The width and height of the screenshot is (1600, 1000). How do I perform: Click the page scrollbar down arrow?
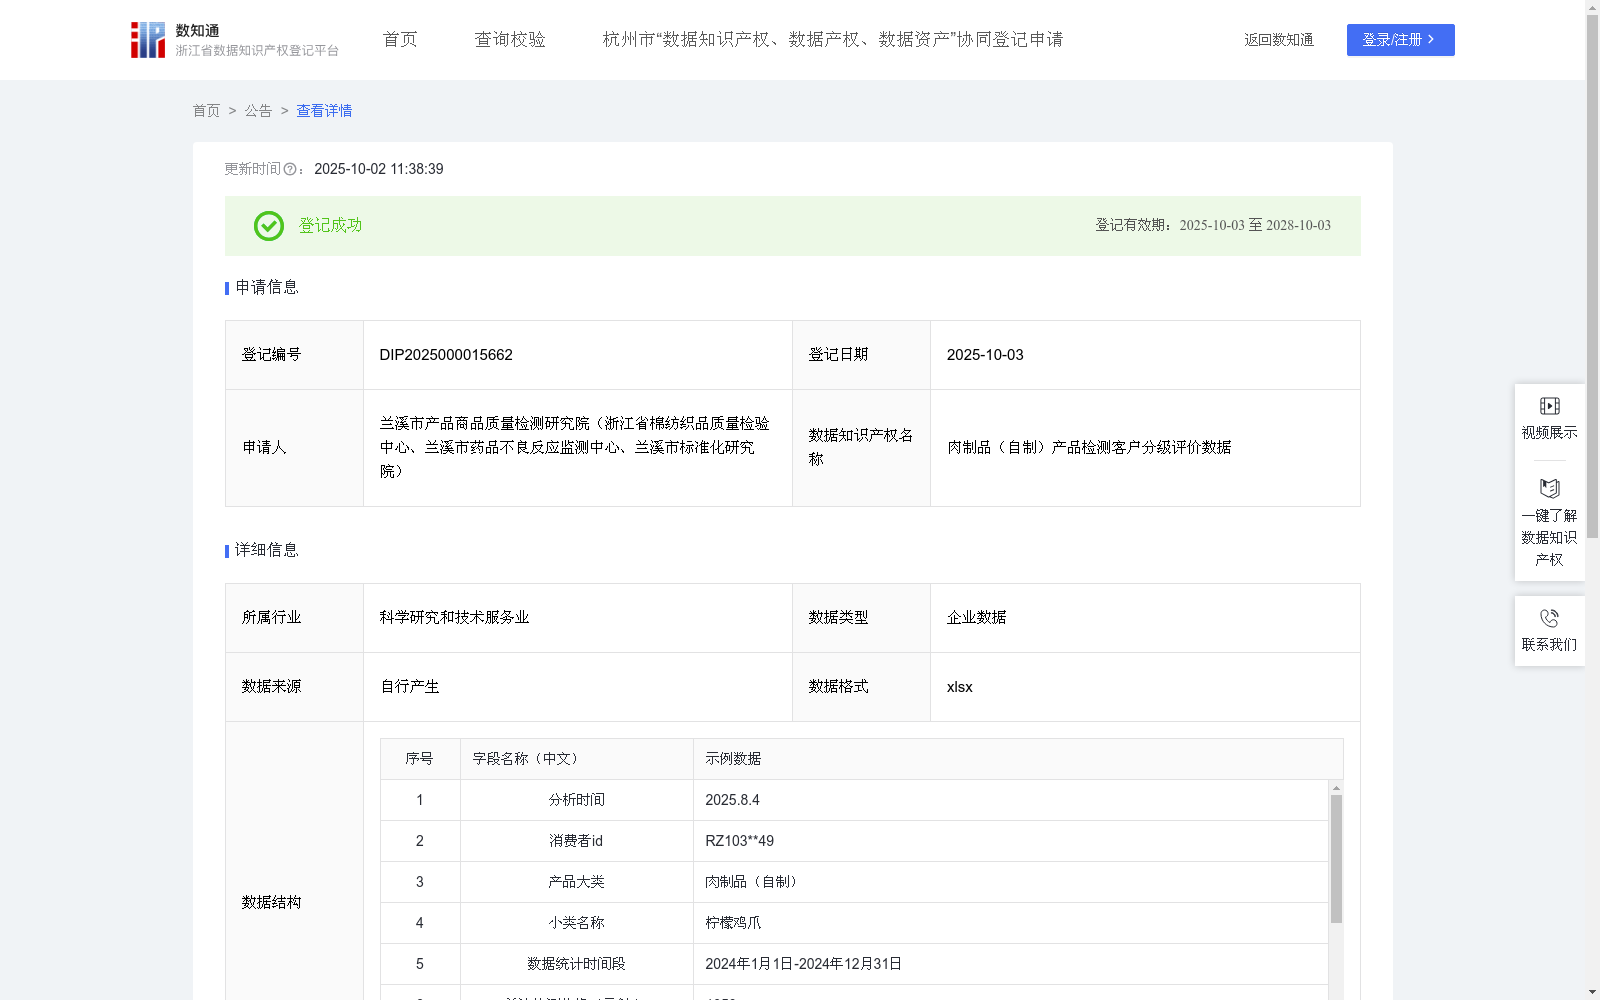tap(1592, 993)
